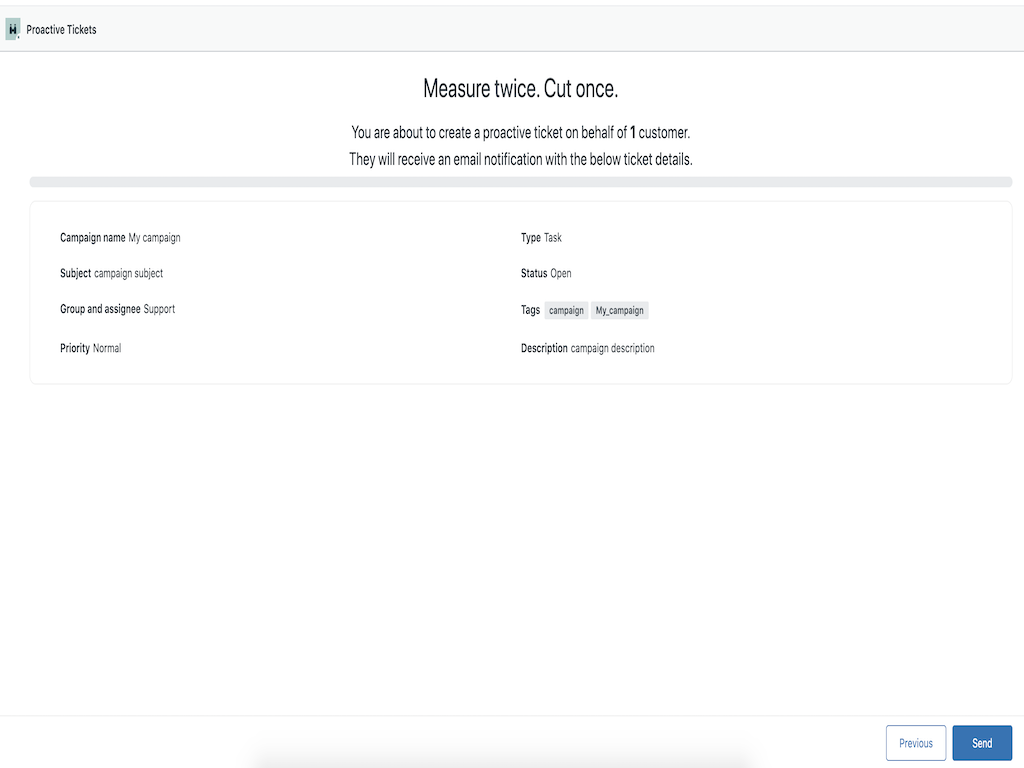Click the gray progress bar
This screenshot has height=768, width=1024.
pos(520,182)
